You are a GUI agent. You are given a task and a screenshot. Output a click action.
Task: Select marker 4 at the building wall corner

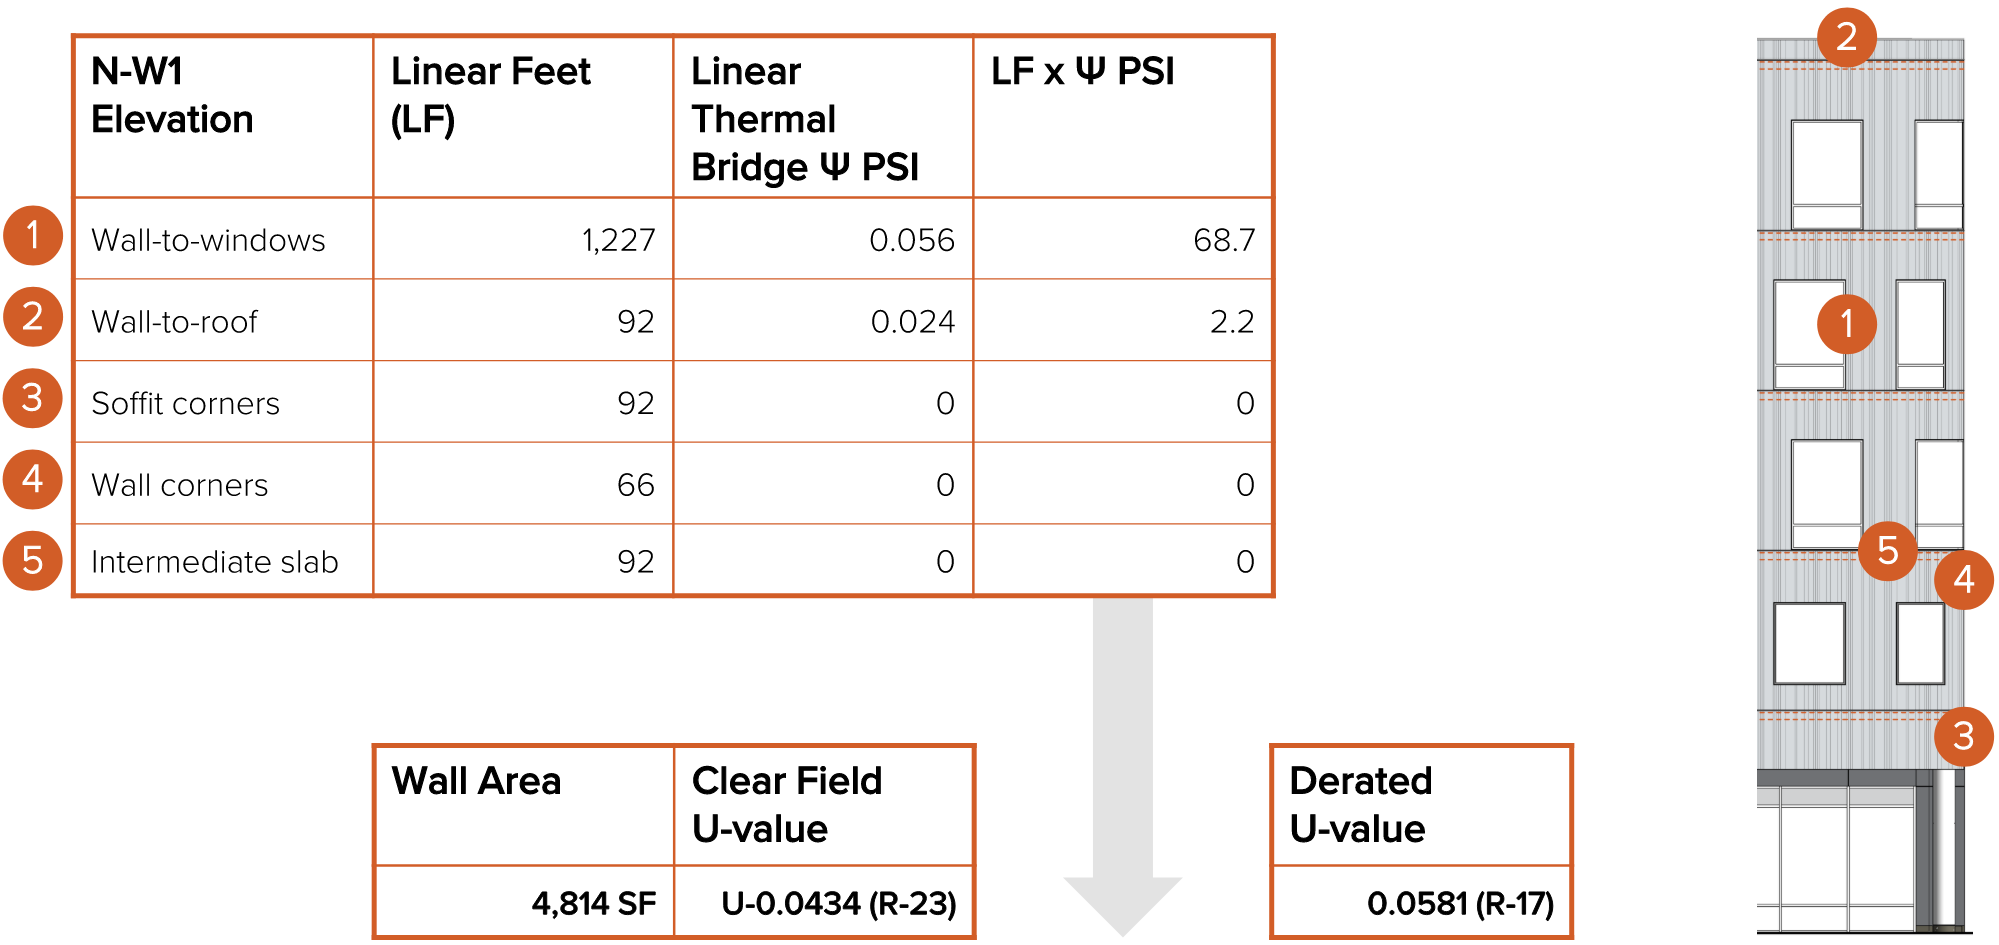pyautogui.click(x=1963, y=579)
